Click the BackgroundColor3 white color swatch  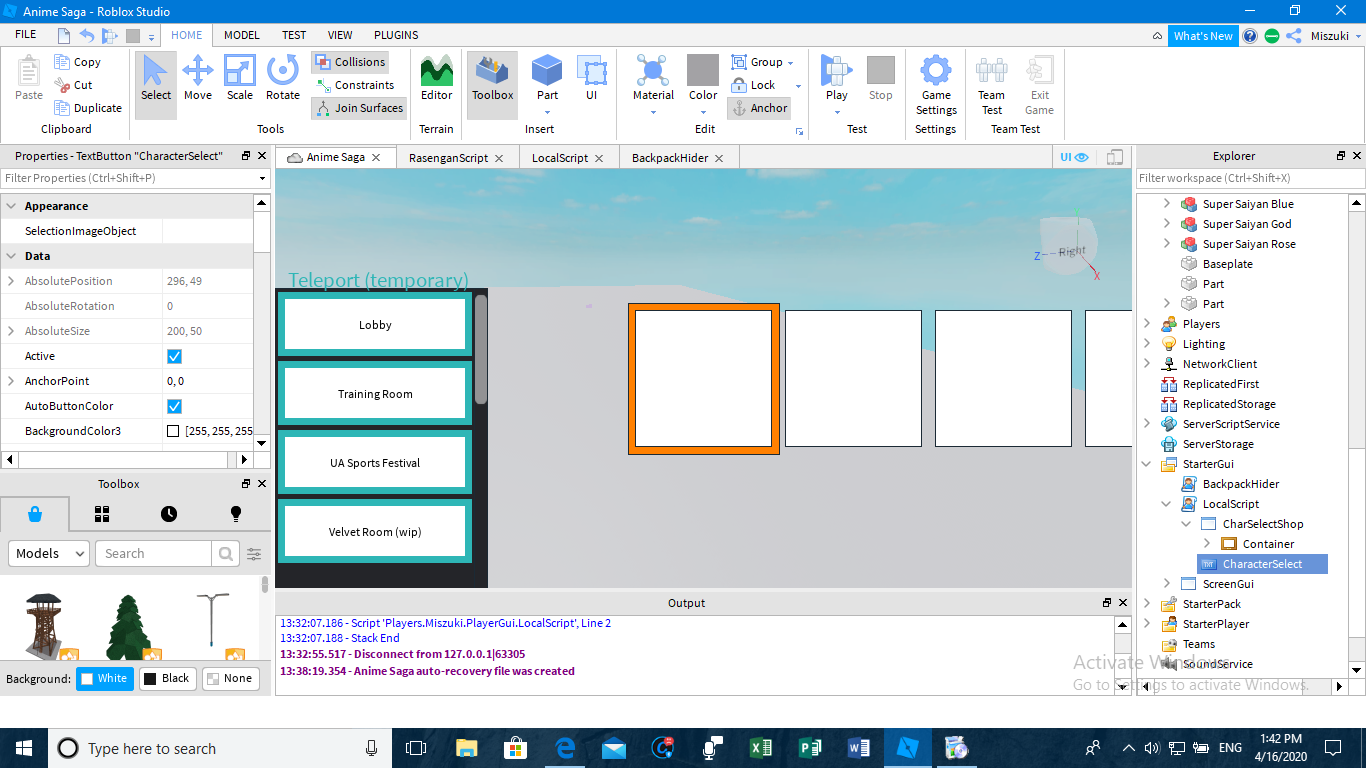click(173, 431)
